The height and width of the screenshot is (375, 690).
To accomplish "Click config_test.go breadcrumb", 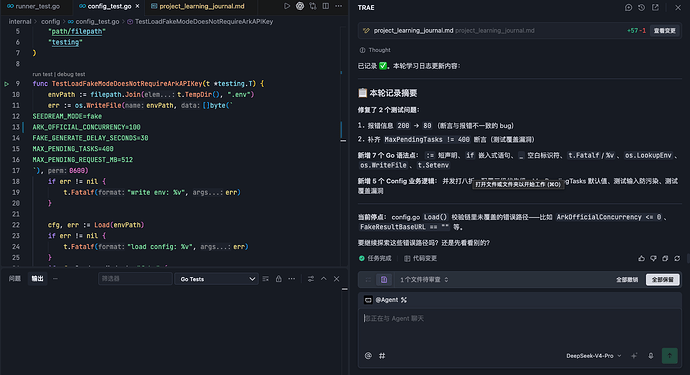I will [93, 21].
